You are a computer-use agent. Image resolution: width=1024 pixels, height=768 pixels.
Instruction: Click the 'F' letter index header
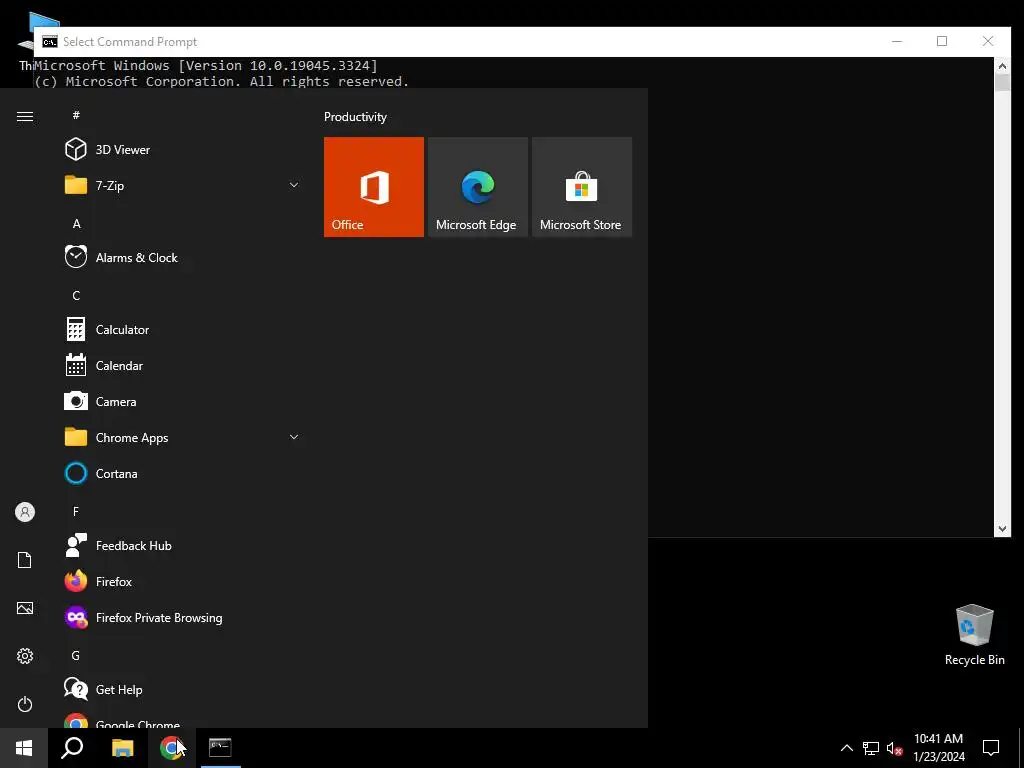tap(76, 511)
